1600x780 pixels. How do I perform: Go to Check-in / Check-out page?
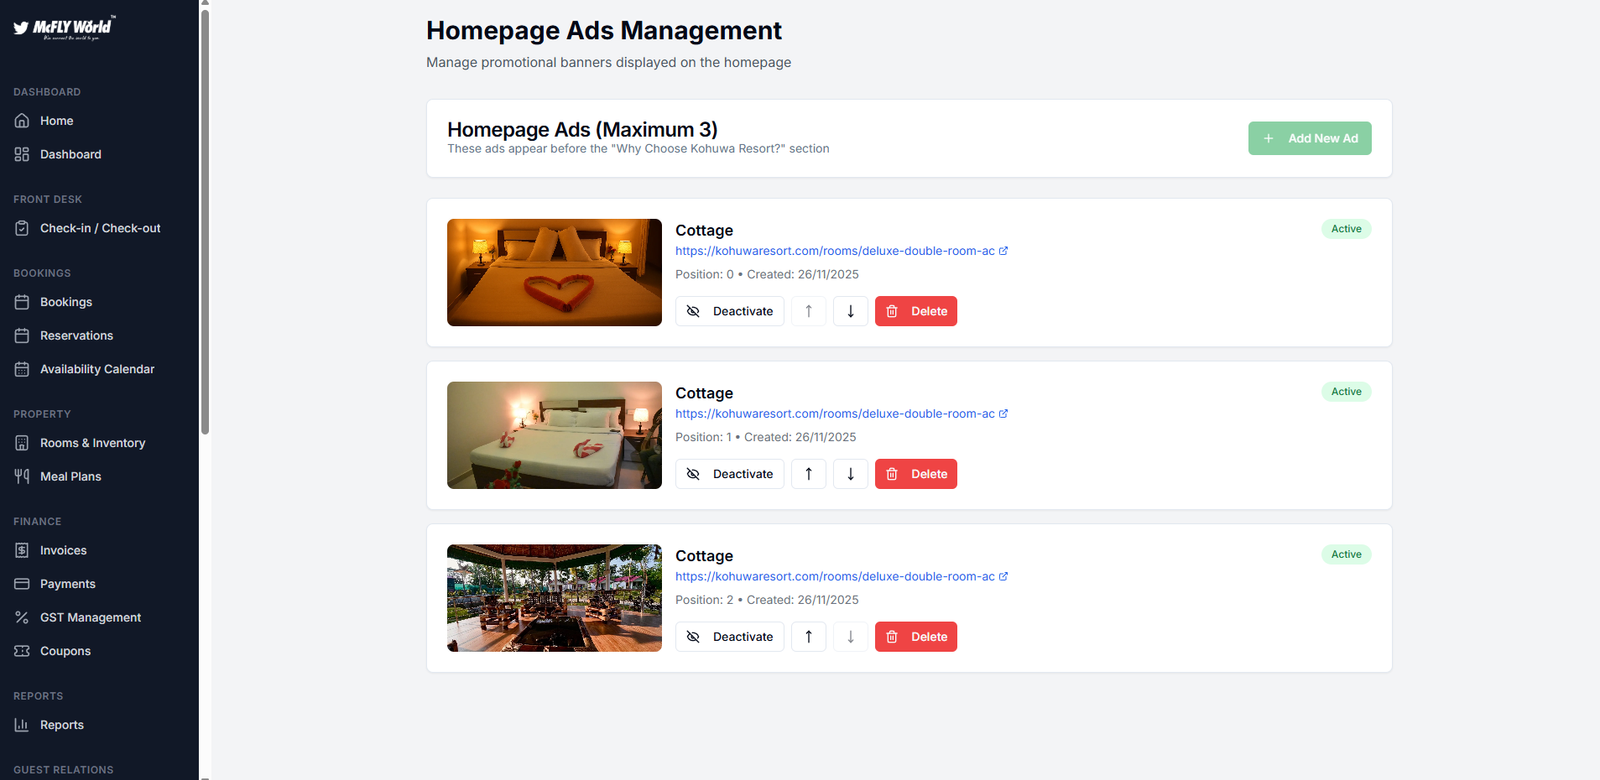click(100, 229)
